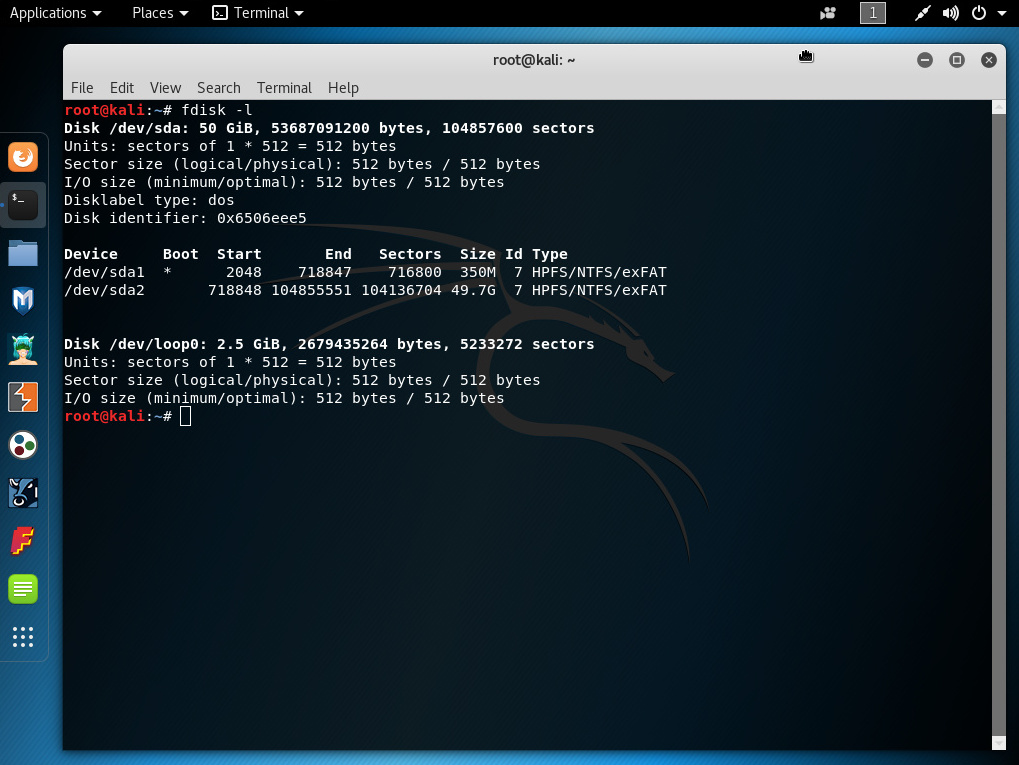Launch BeEF from the dock

[23, 492]
